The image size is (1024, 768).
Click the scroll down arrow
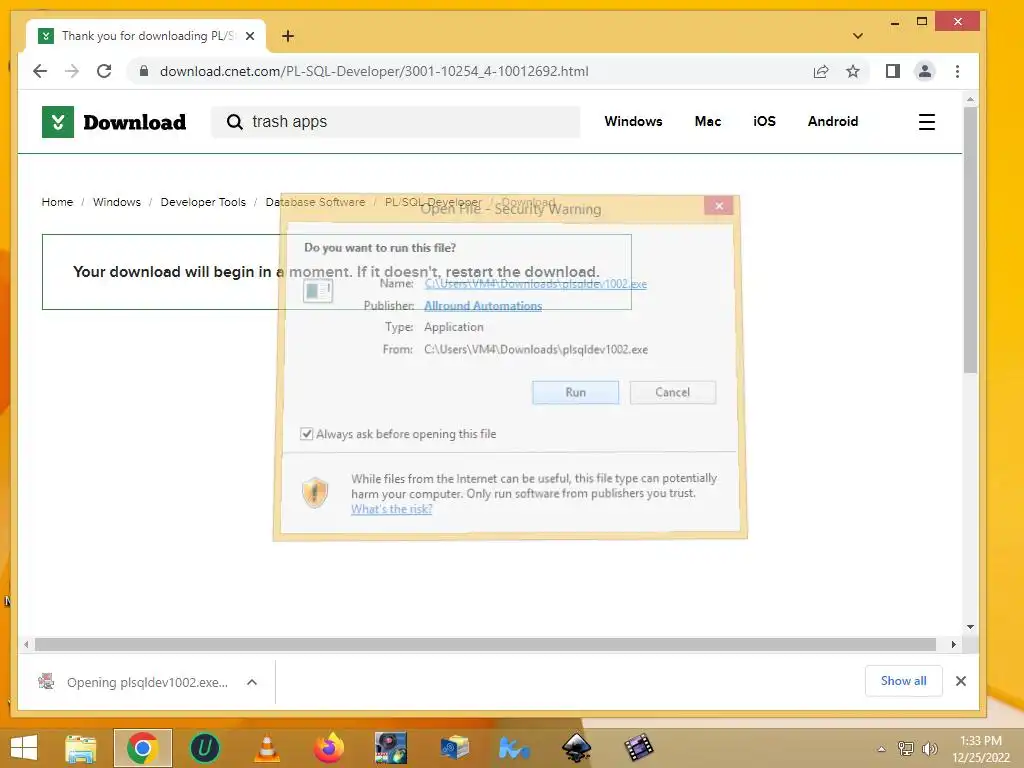point(970,627)
